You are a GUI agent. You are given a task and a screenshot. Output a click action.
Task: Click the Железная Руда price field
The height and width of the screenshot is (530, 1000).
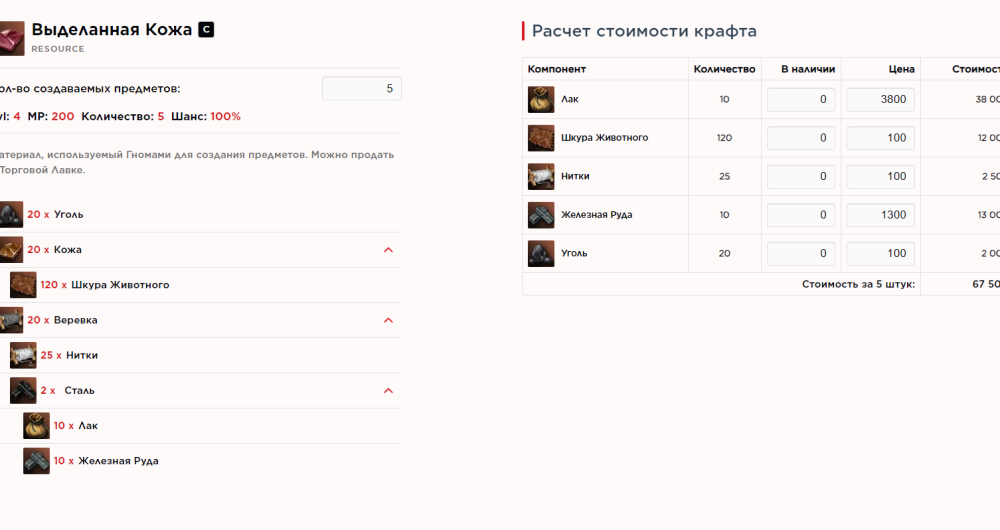pos(880,215)
